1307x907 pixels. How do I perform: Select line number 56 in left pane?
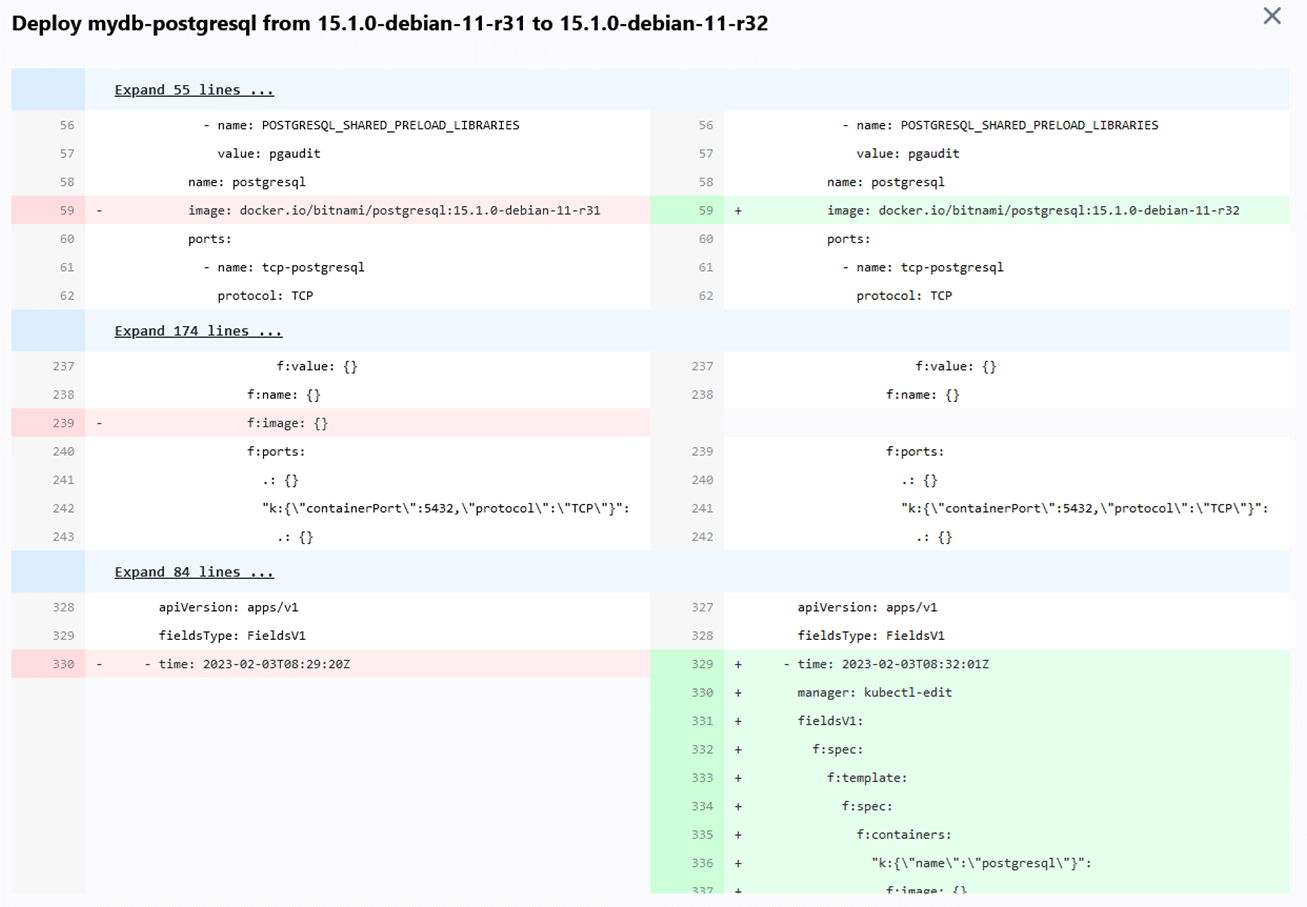pos(62,124)
